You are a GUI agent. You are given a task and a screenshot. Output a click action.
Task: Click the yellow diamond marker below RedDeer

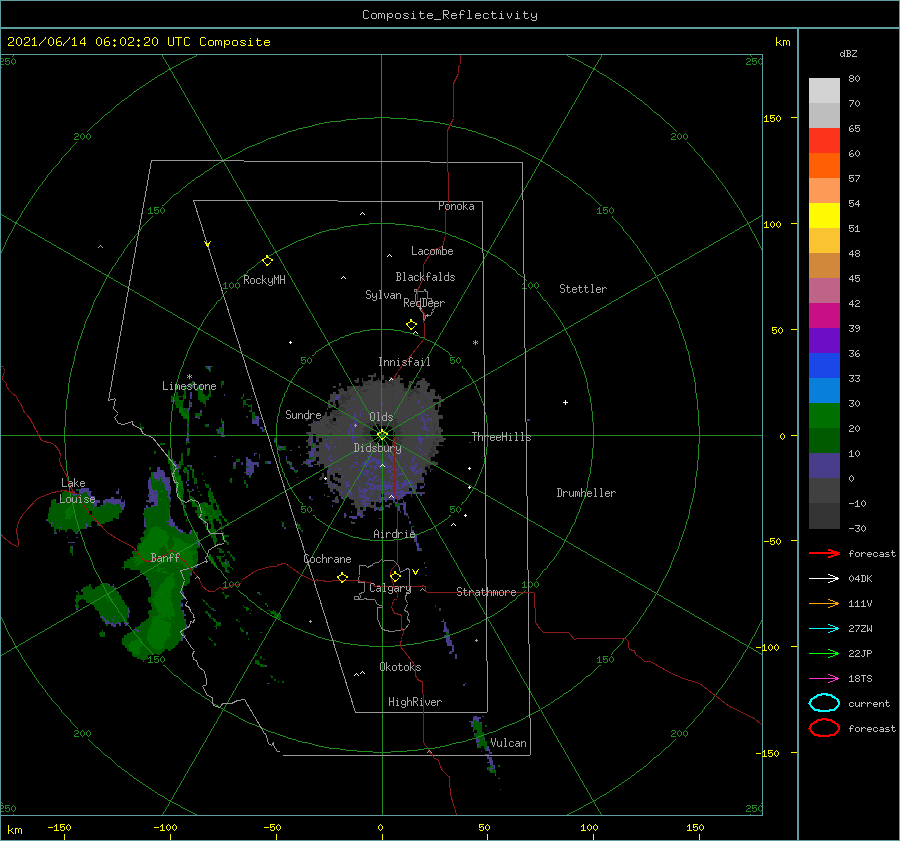tap(412, 325)
